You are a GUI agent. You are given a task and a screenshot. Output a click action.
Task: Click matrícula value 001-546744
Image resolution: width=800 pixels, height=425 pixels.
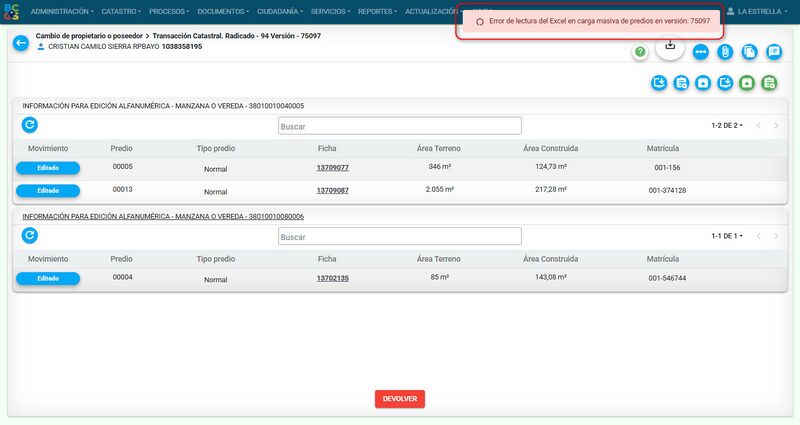pos(667,278)
